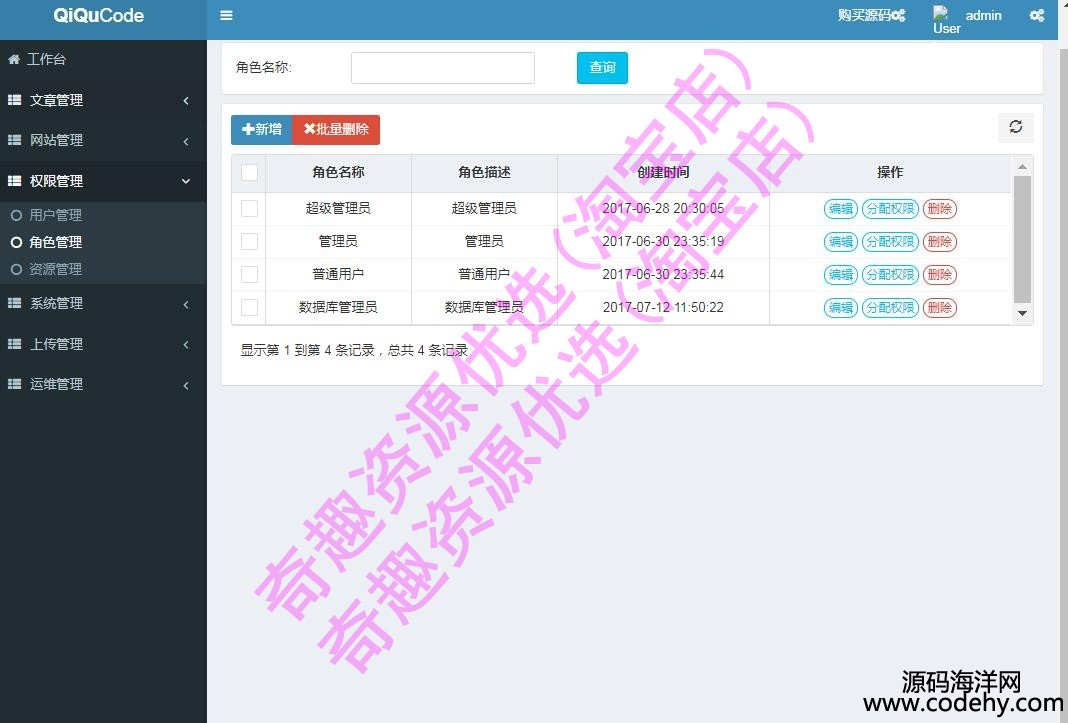Click circle icon beside 用户管理
Image resolution: width=1068 pixels, height=723 pixels.
pos(16,215)
